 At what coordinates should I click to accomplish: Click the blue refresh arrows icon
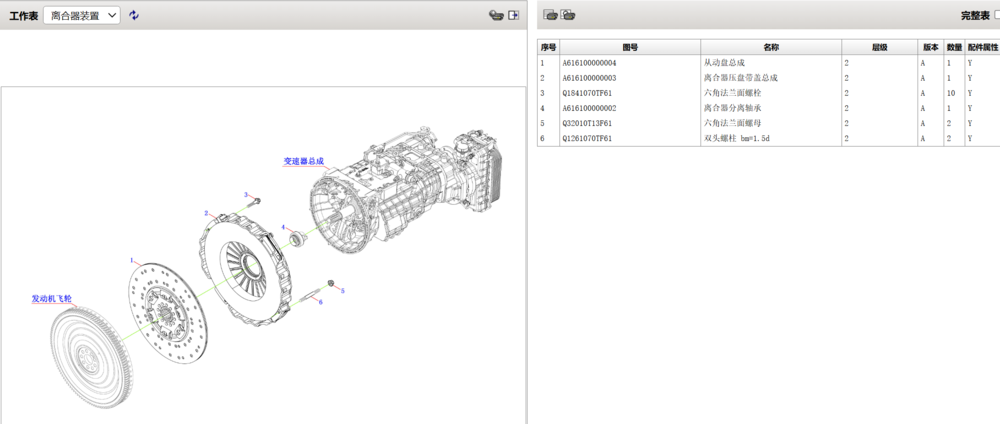tap(134, 15)
